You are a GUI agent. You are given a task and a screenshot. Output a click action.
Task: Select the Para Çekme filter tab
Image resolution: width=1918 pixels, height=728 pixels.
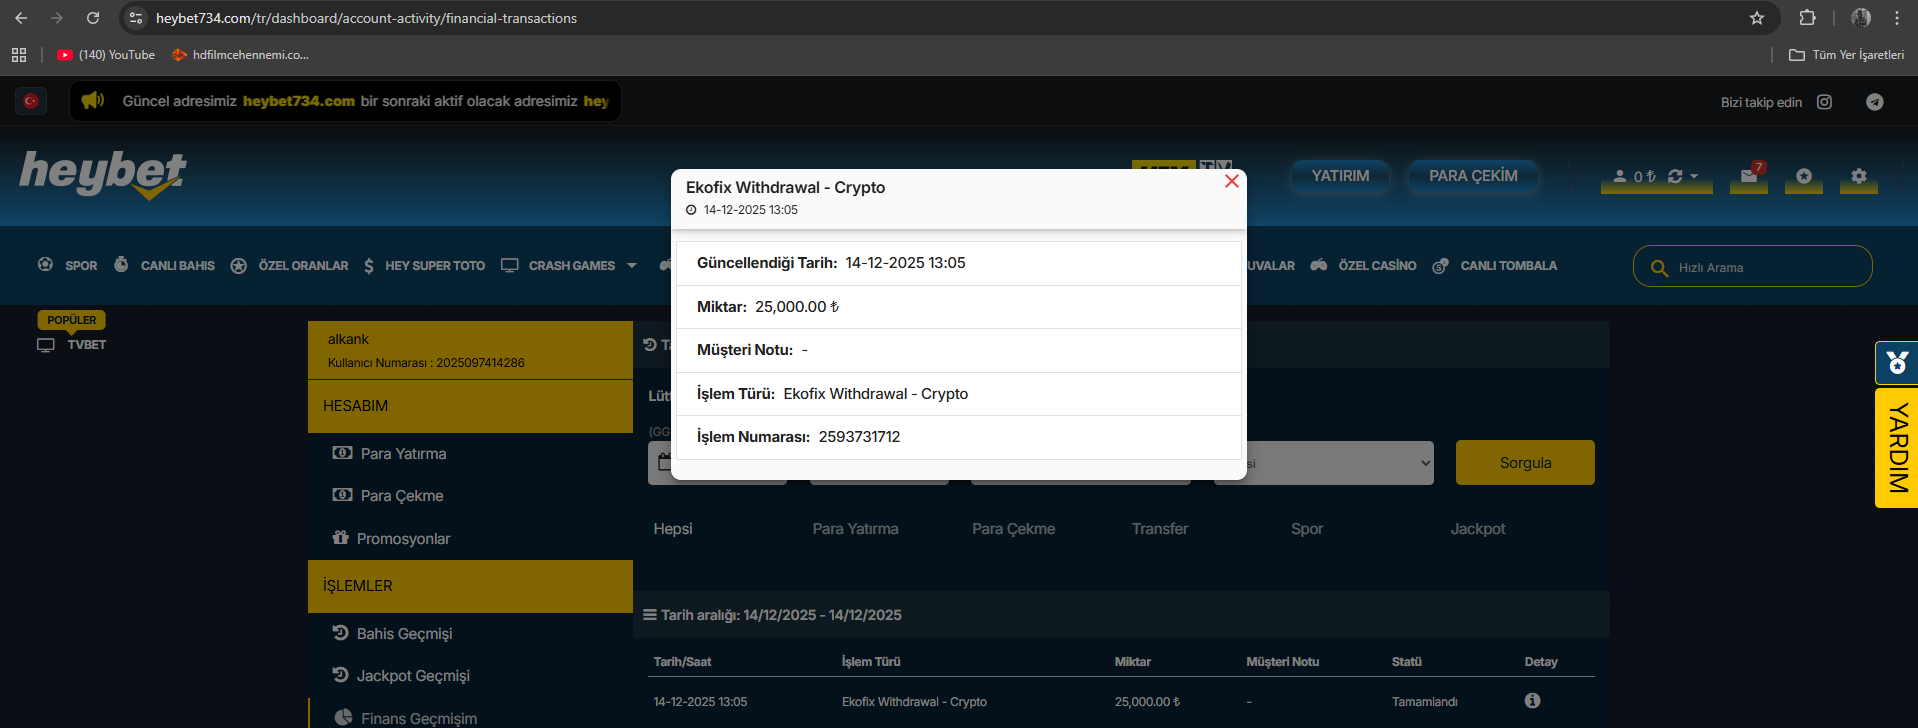(1013, 529)
